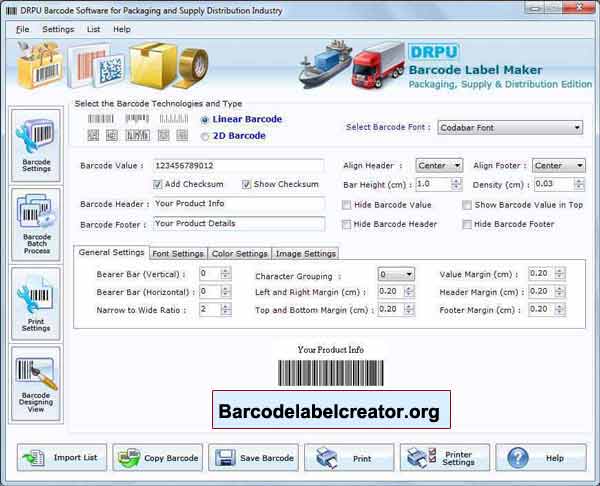The image size is (600, 486).
Task: Enable Hide Barcode Value checkbox
Action: click(x=346, y=205)
